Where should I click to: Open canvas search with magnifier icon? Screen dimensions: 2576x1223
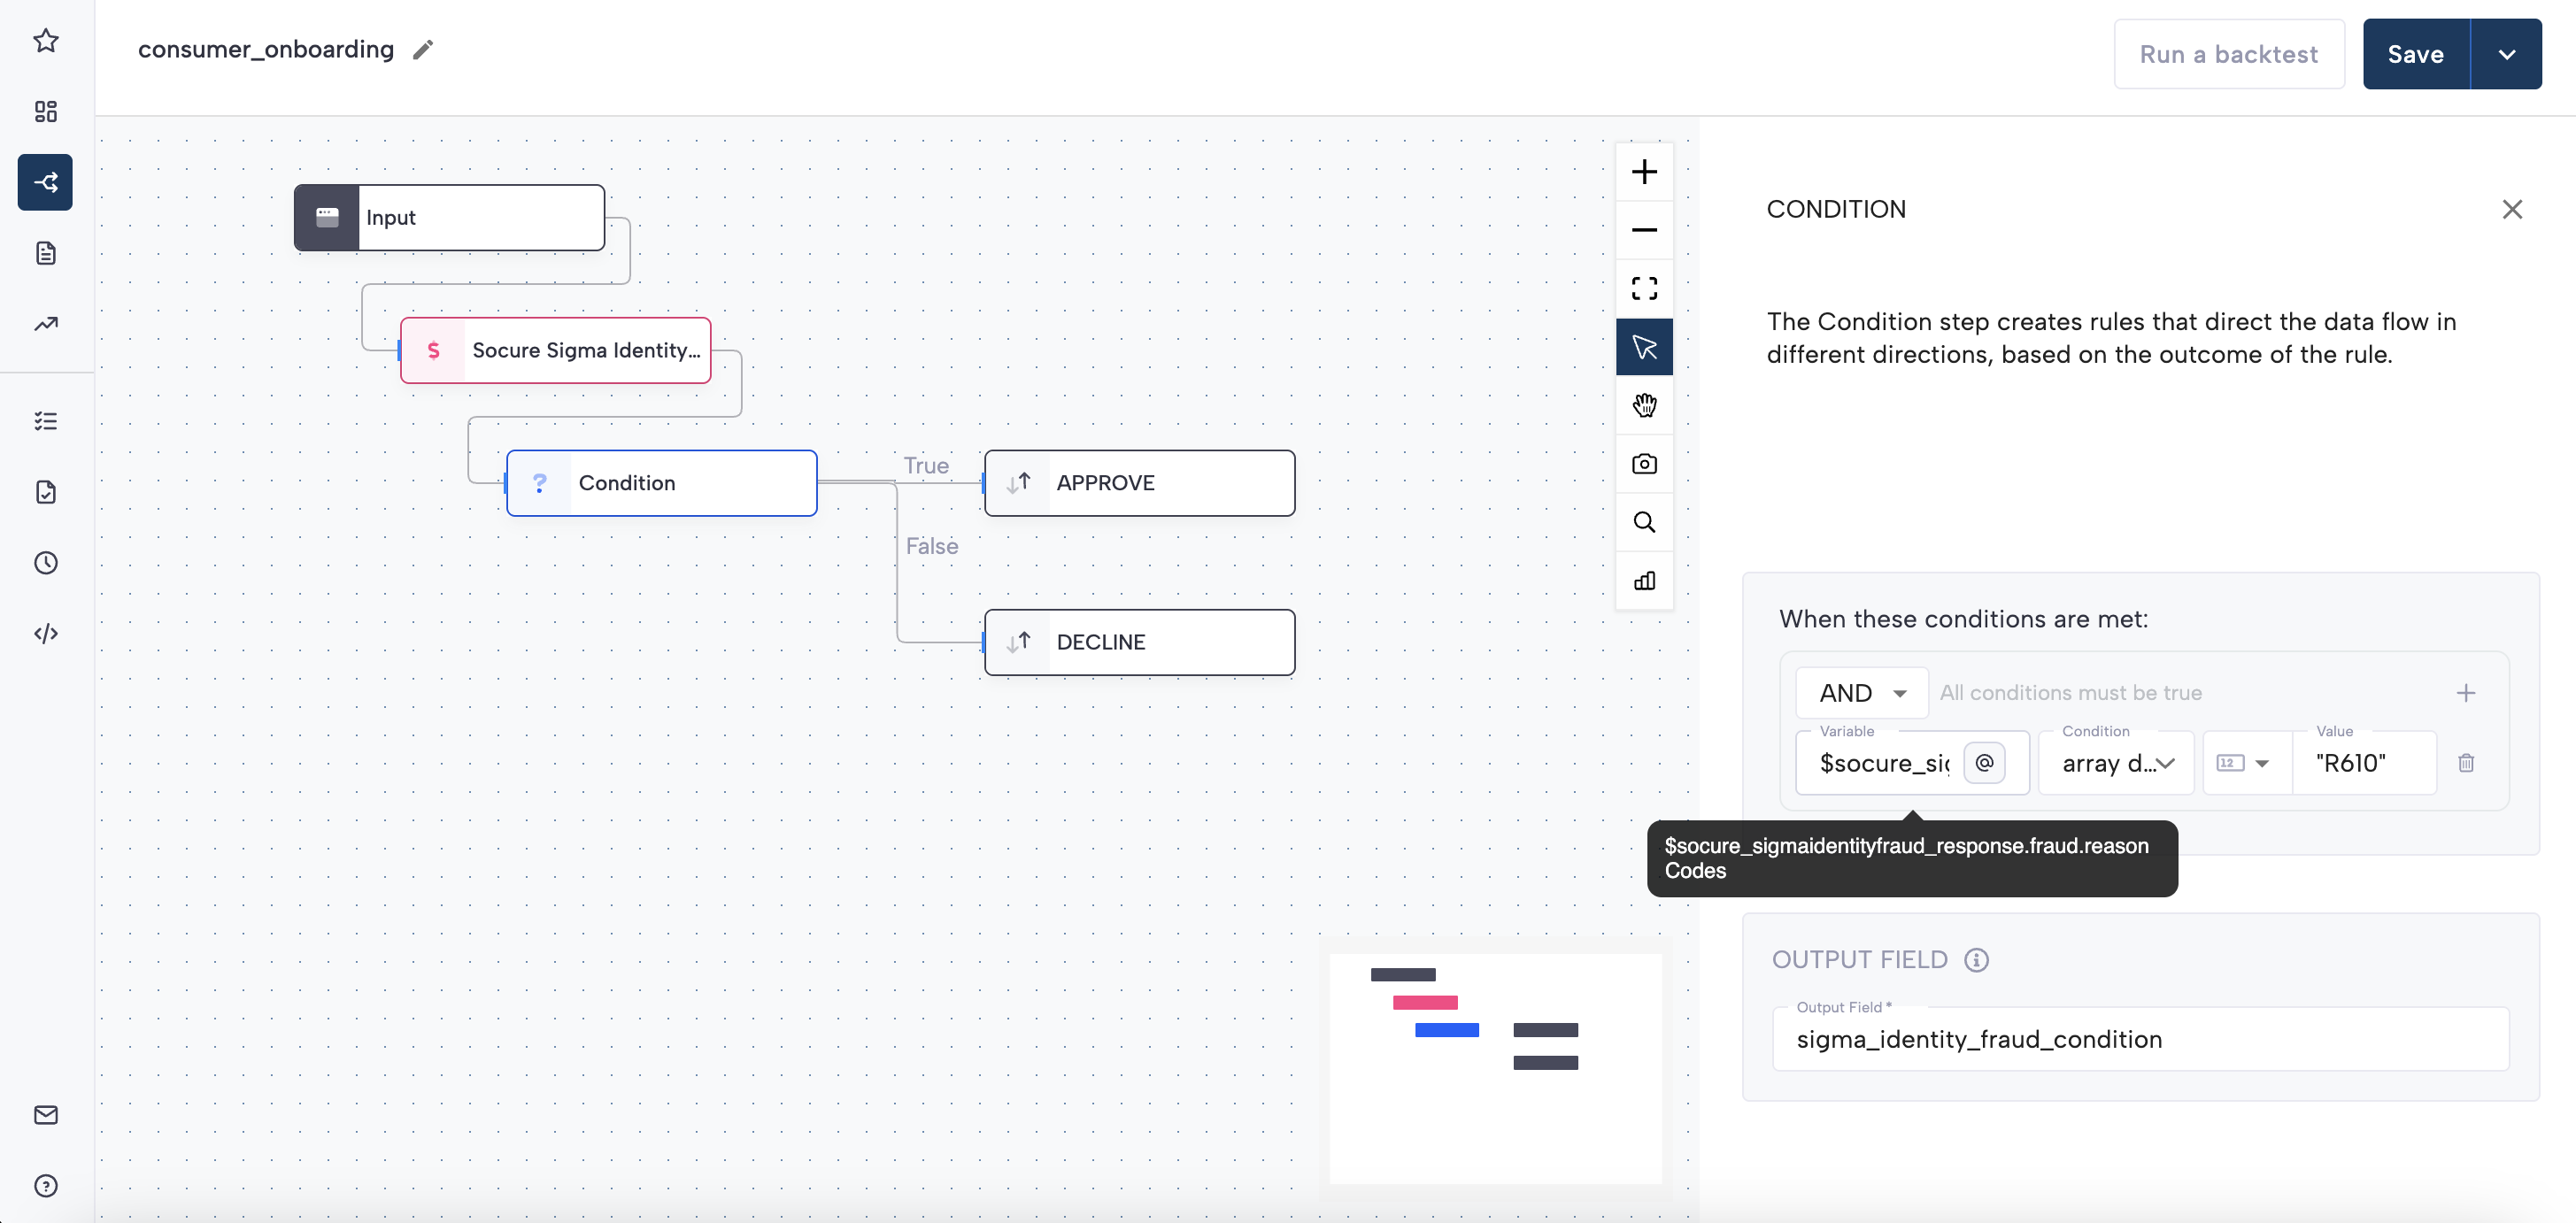click(1644, 522)
